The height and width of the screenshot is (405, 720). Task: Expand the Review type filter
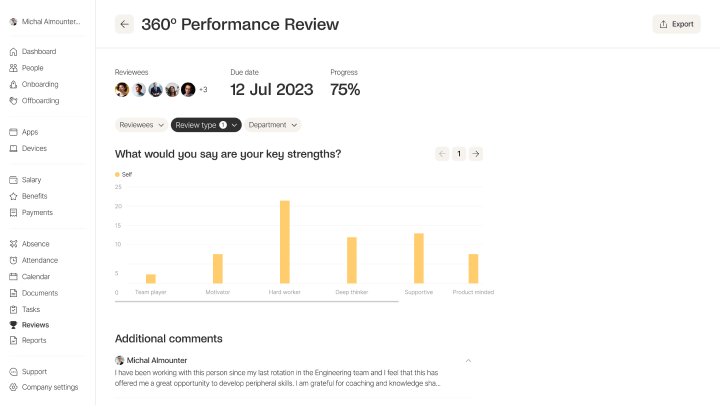(x=206, y=125)
